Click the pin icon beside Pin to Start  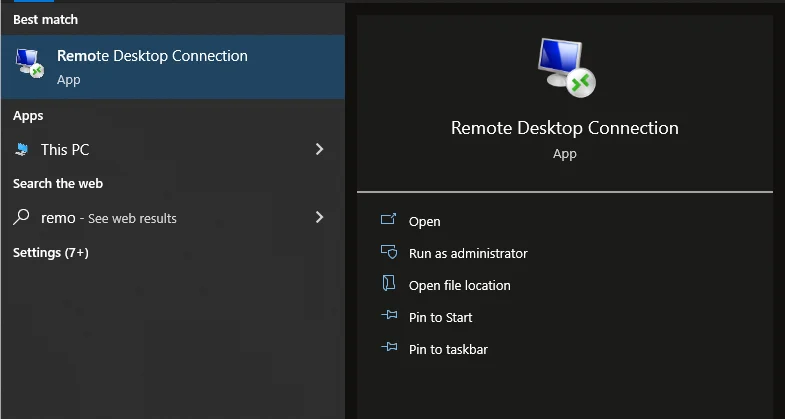[389, 315]
